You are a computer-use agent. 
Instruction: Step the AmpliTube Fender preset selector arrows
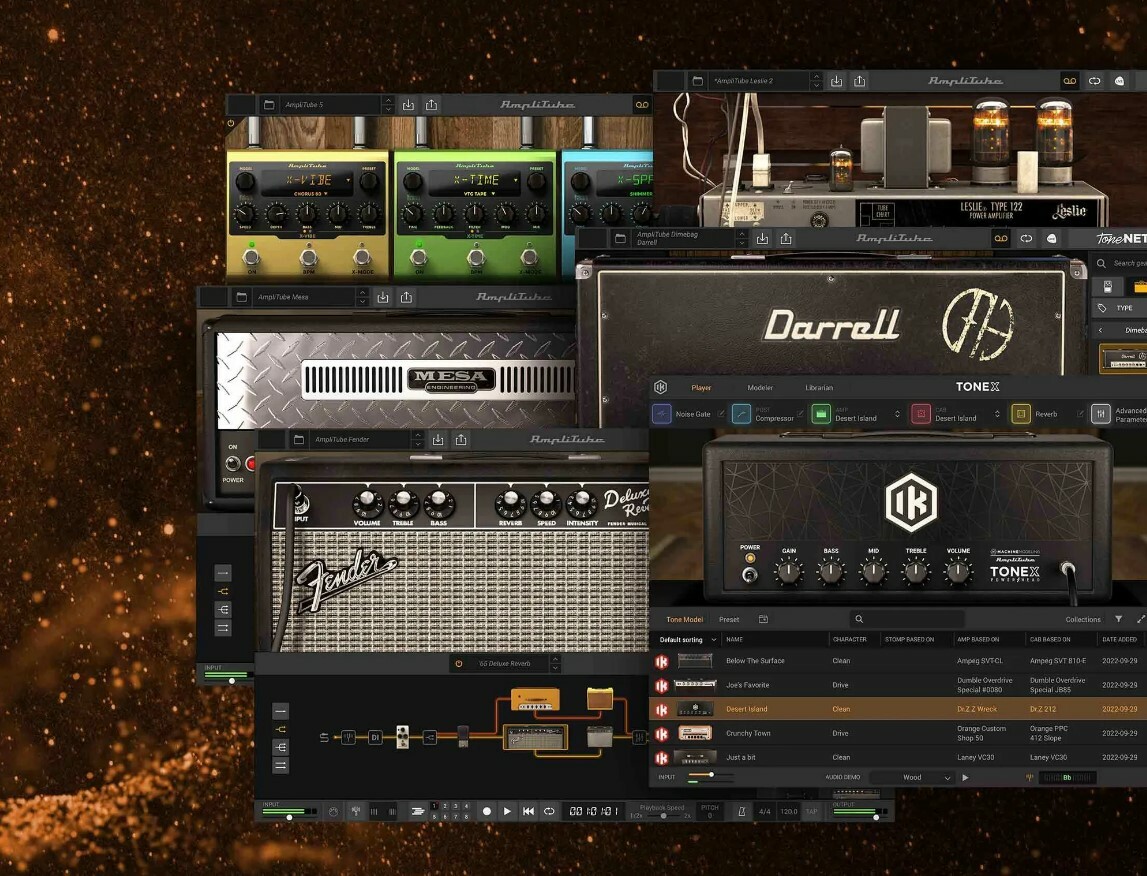coord(418,439)
